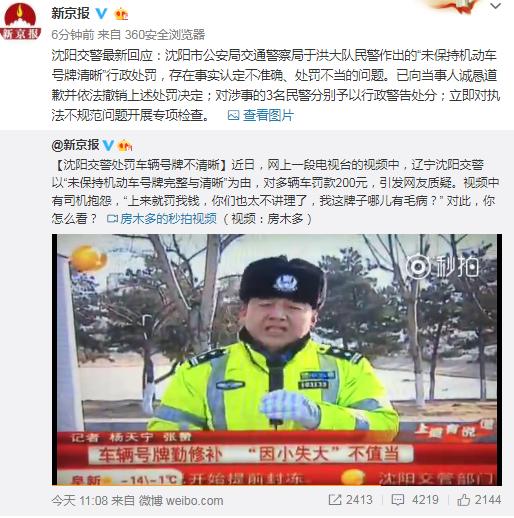Image resolution: width=514 pixels, height=518 pixels.
Task: Open the 房木多的秒拍视频 video link
Action: click(x=168, y=219)
